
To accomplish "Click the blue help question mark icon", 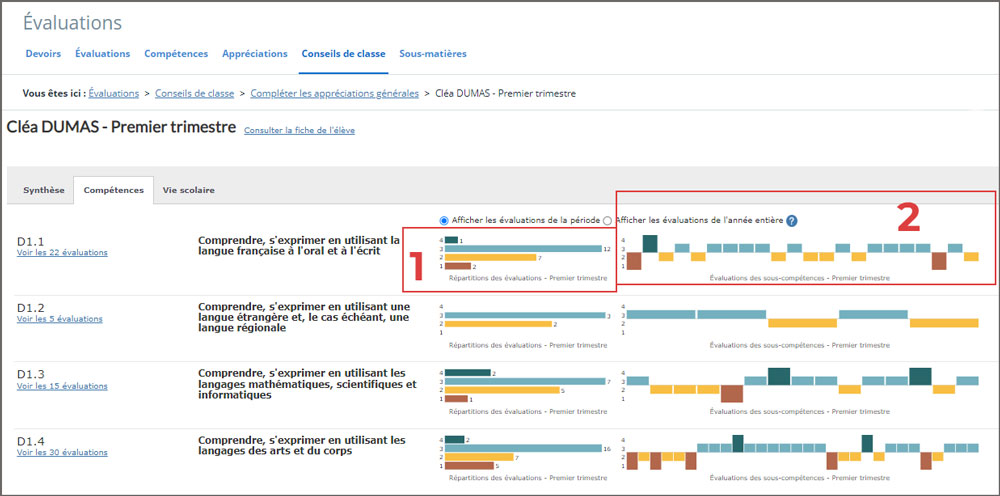I will point(792,220).
